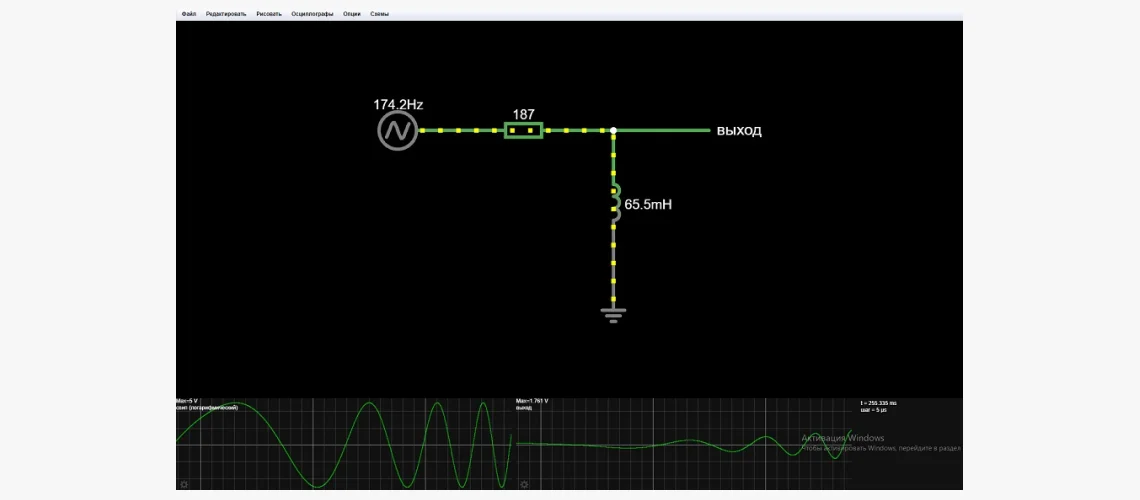Click the 174.2Hz AC sweep source symbol
This screenshot has width=1140, height=500.
coord(397,131)
